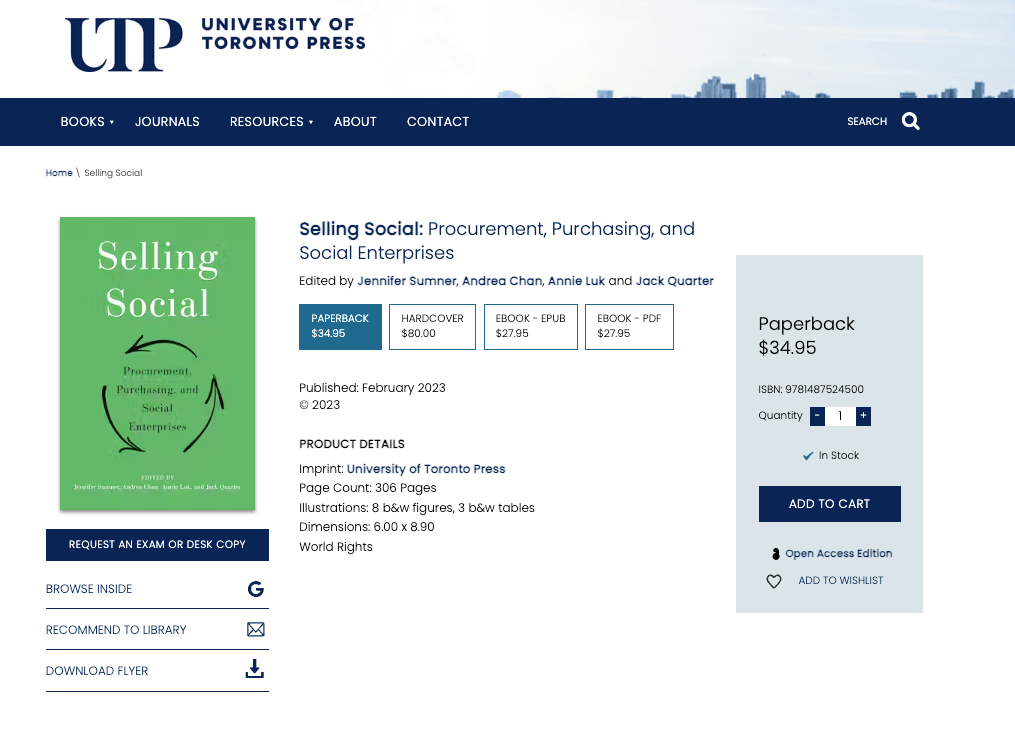Click the 'Page Count: 306 Pages' text
Viewport: 1015px width, 741px height.
[368, 488]
